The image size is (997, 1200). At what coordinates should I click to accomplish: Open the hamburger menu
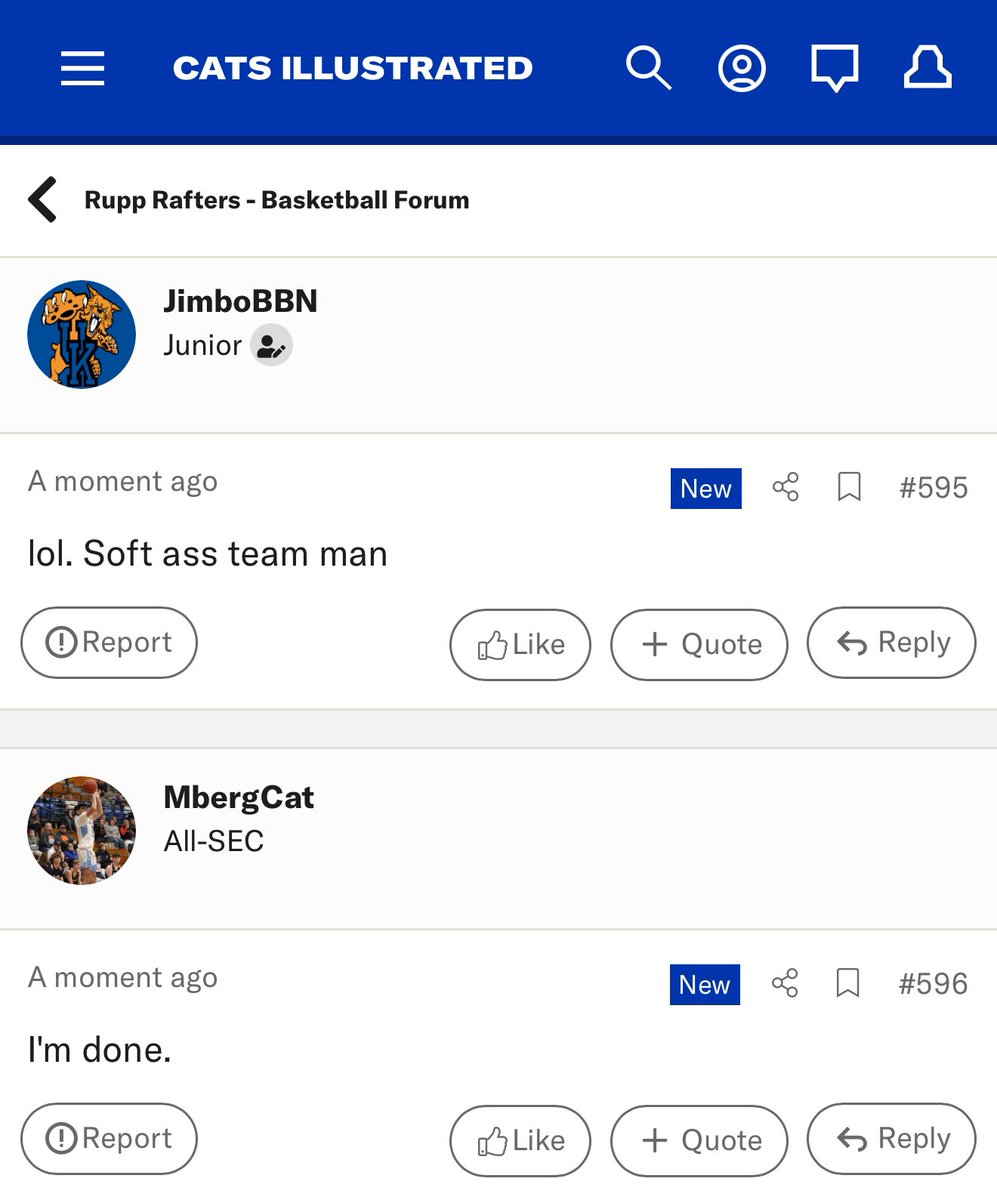82,68
